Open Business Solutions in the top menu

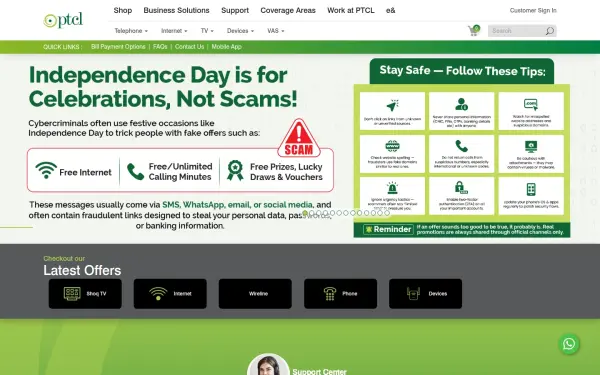(176, 10)
